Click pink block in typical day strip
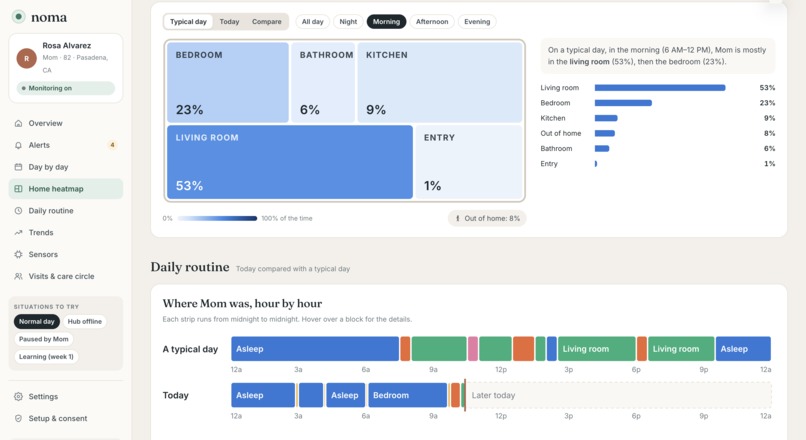The height and width of the screenshot is (440, 806). click(x=473, y=349)
